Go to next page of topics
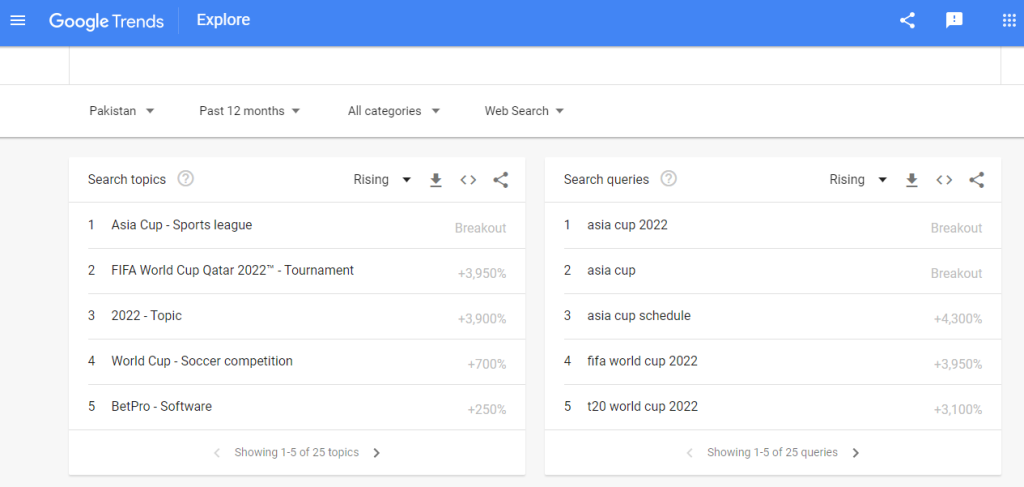1024x487 pixels. (376, 452)
